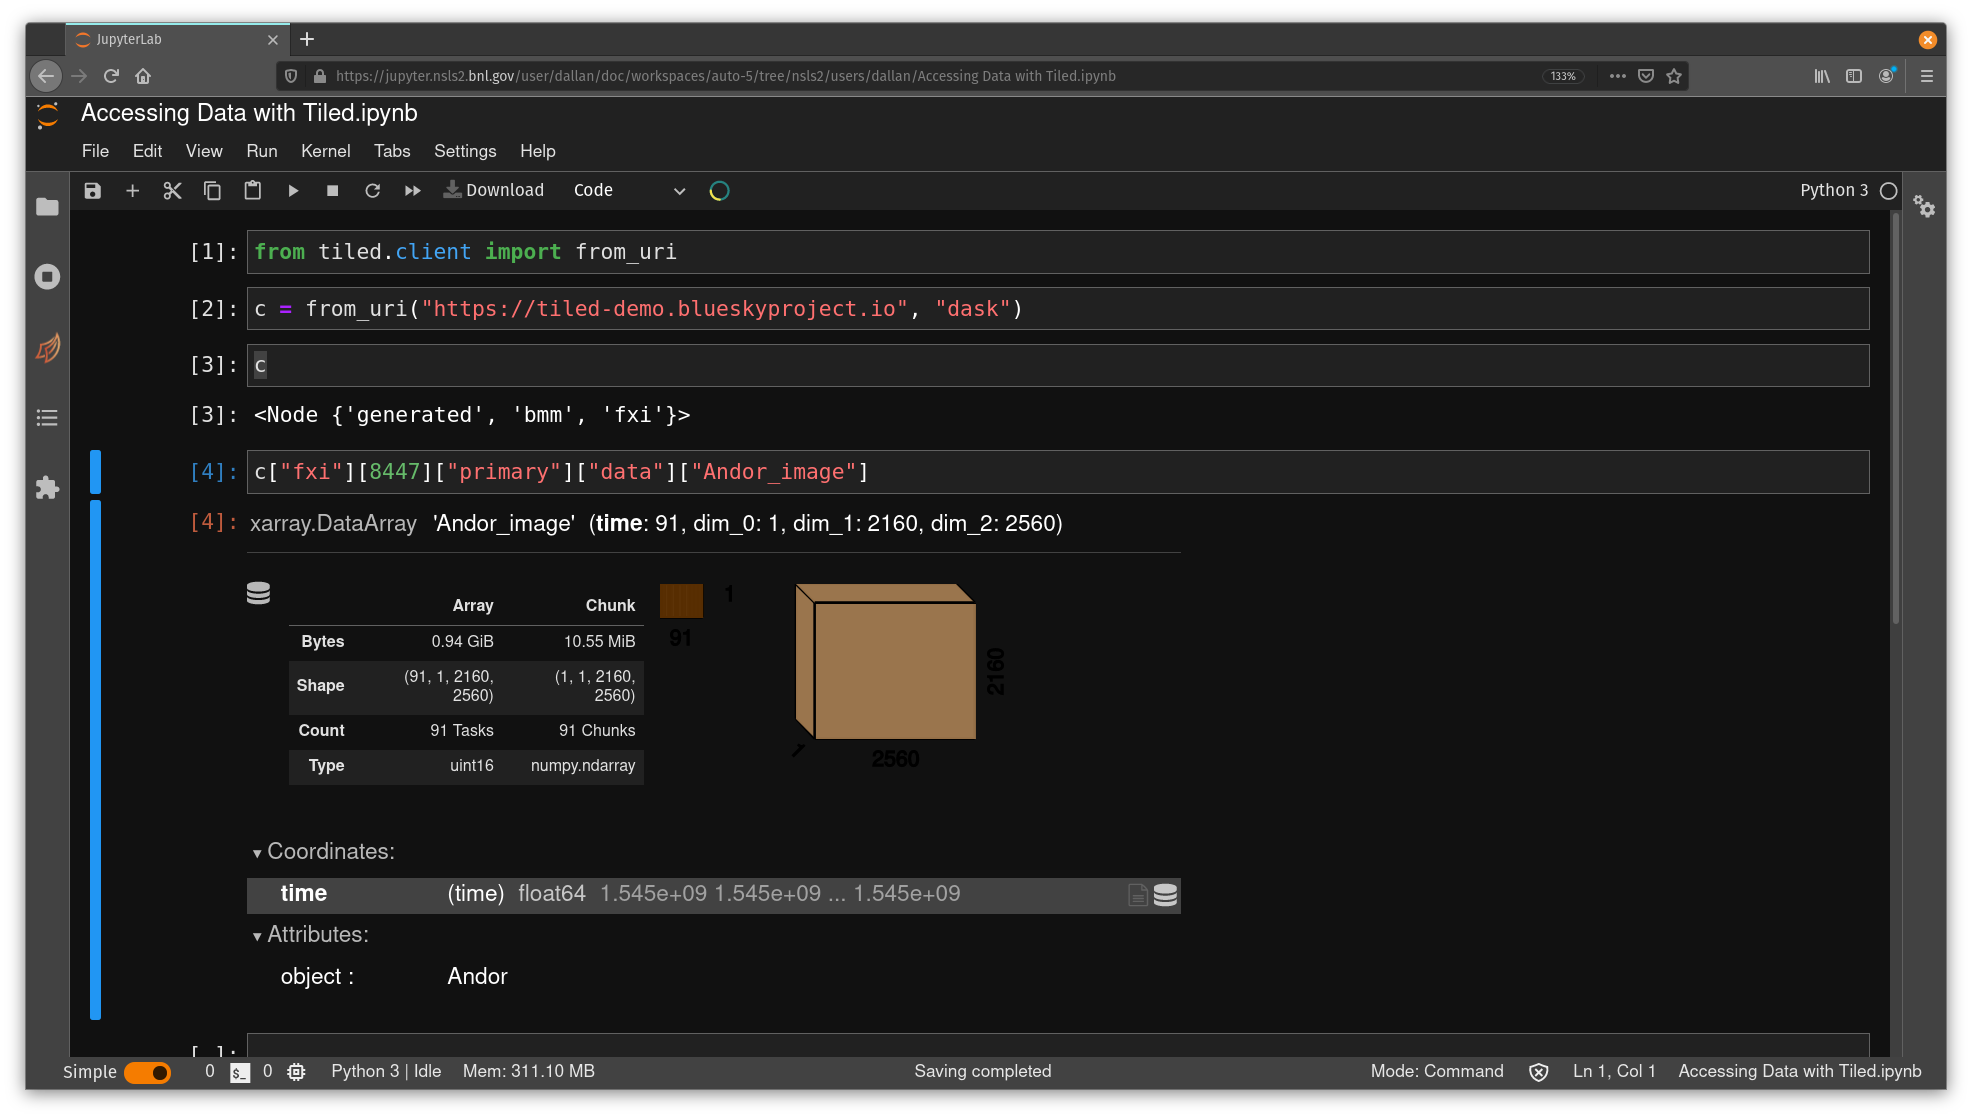Save the notebook with the disk icon
This screenshot has width=1972, height=1118.
coord(92,190)
